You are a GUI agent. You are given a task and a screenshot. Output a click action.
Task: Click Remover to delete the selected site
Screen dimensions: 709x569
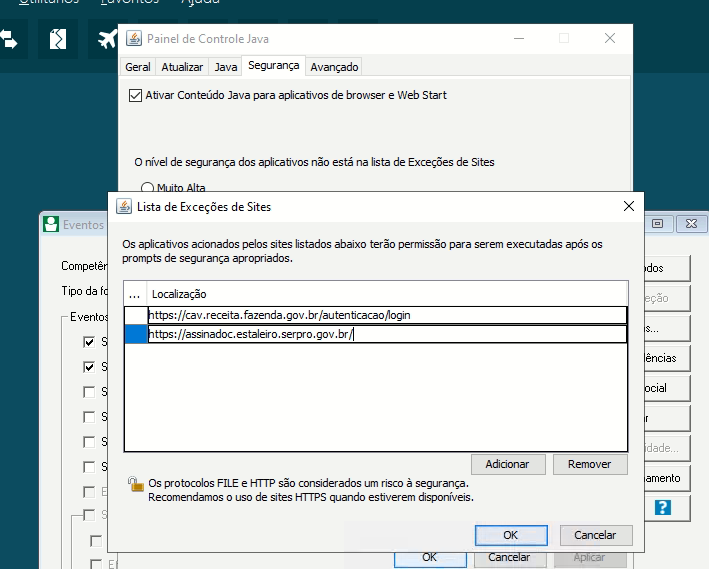(590, 464)
